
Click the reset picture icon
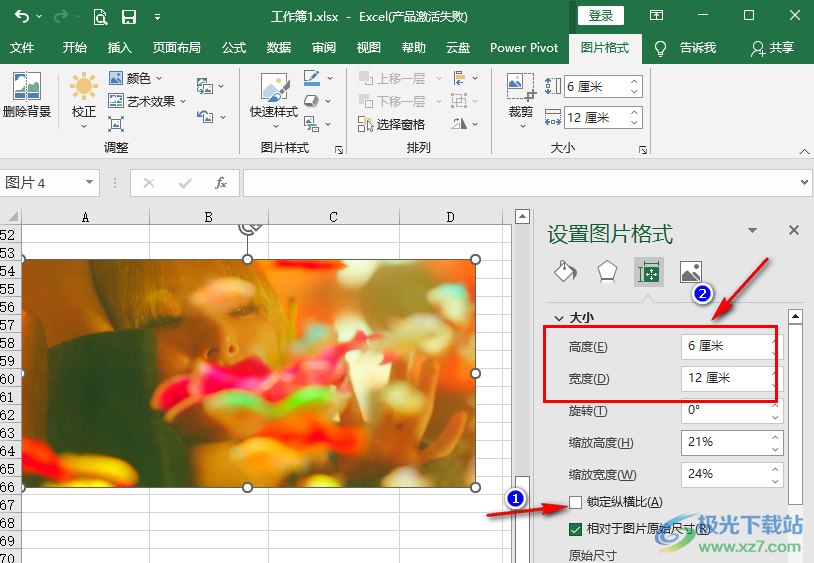(205, 116)
